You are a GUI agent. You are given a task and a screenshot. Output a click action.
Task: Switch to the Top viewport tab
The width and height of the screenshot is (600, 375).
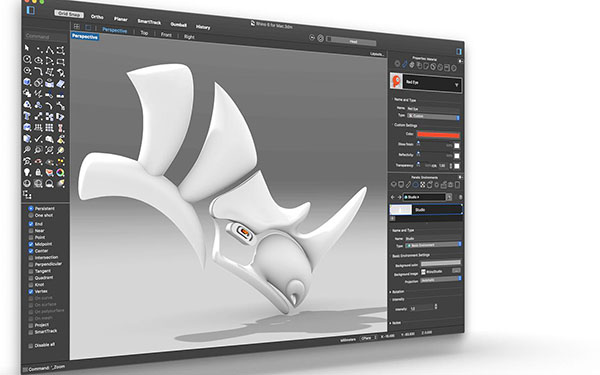pos(144,33)
